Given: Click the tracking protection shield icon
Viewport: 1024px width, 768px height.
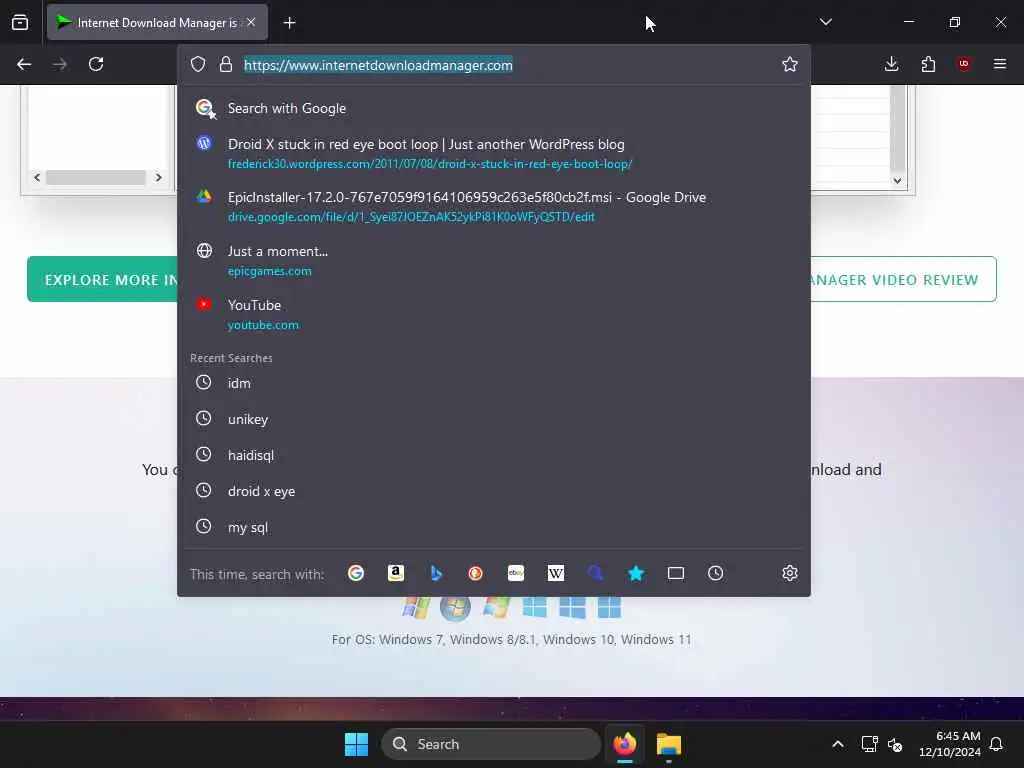Looking at the screenshot, I should (x=198, y=64).
